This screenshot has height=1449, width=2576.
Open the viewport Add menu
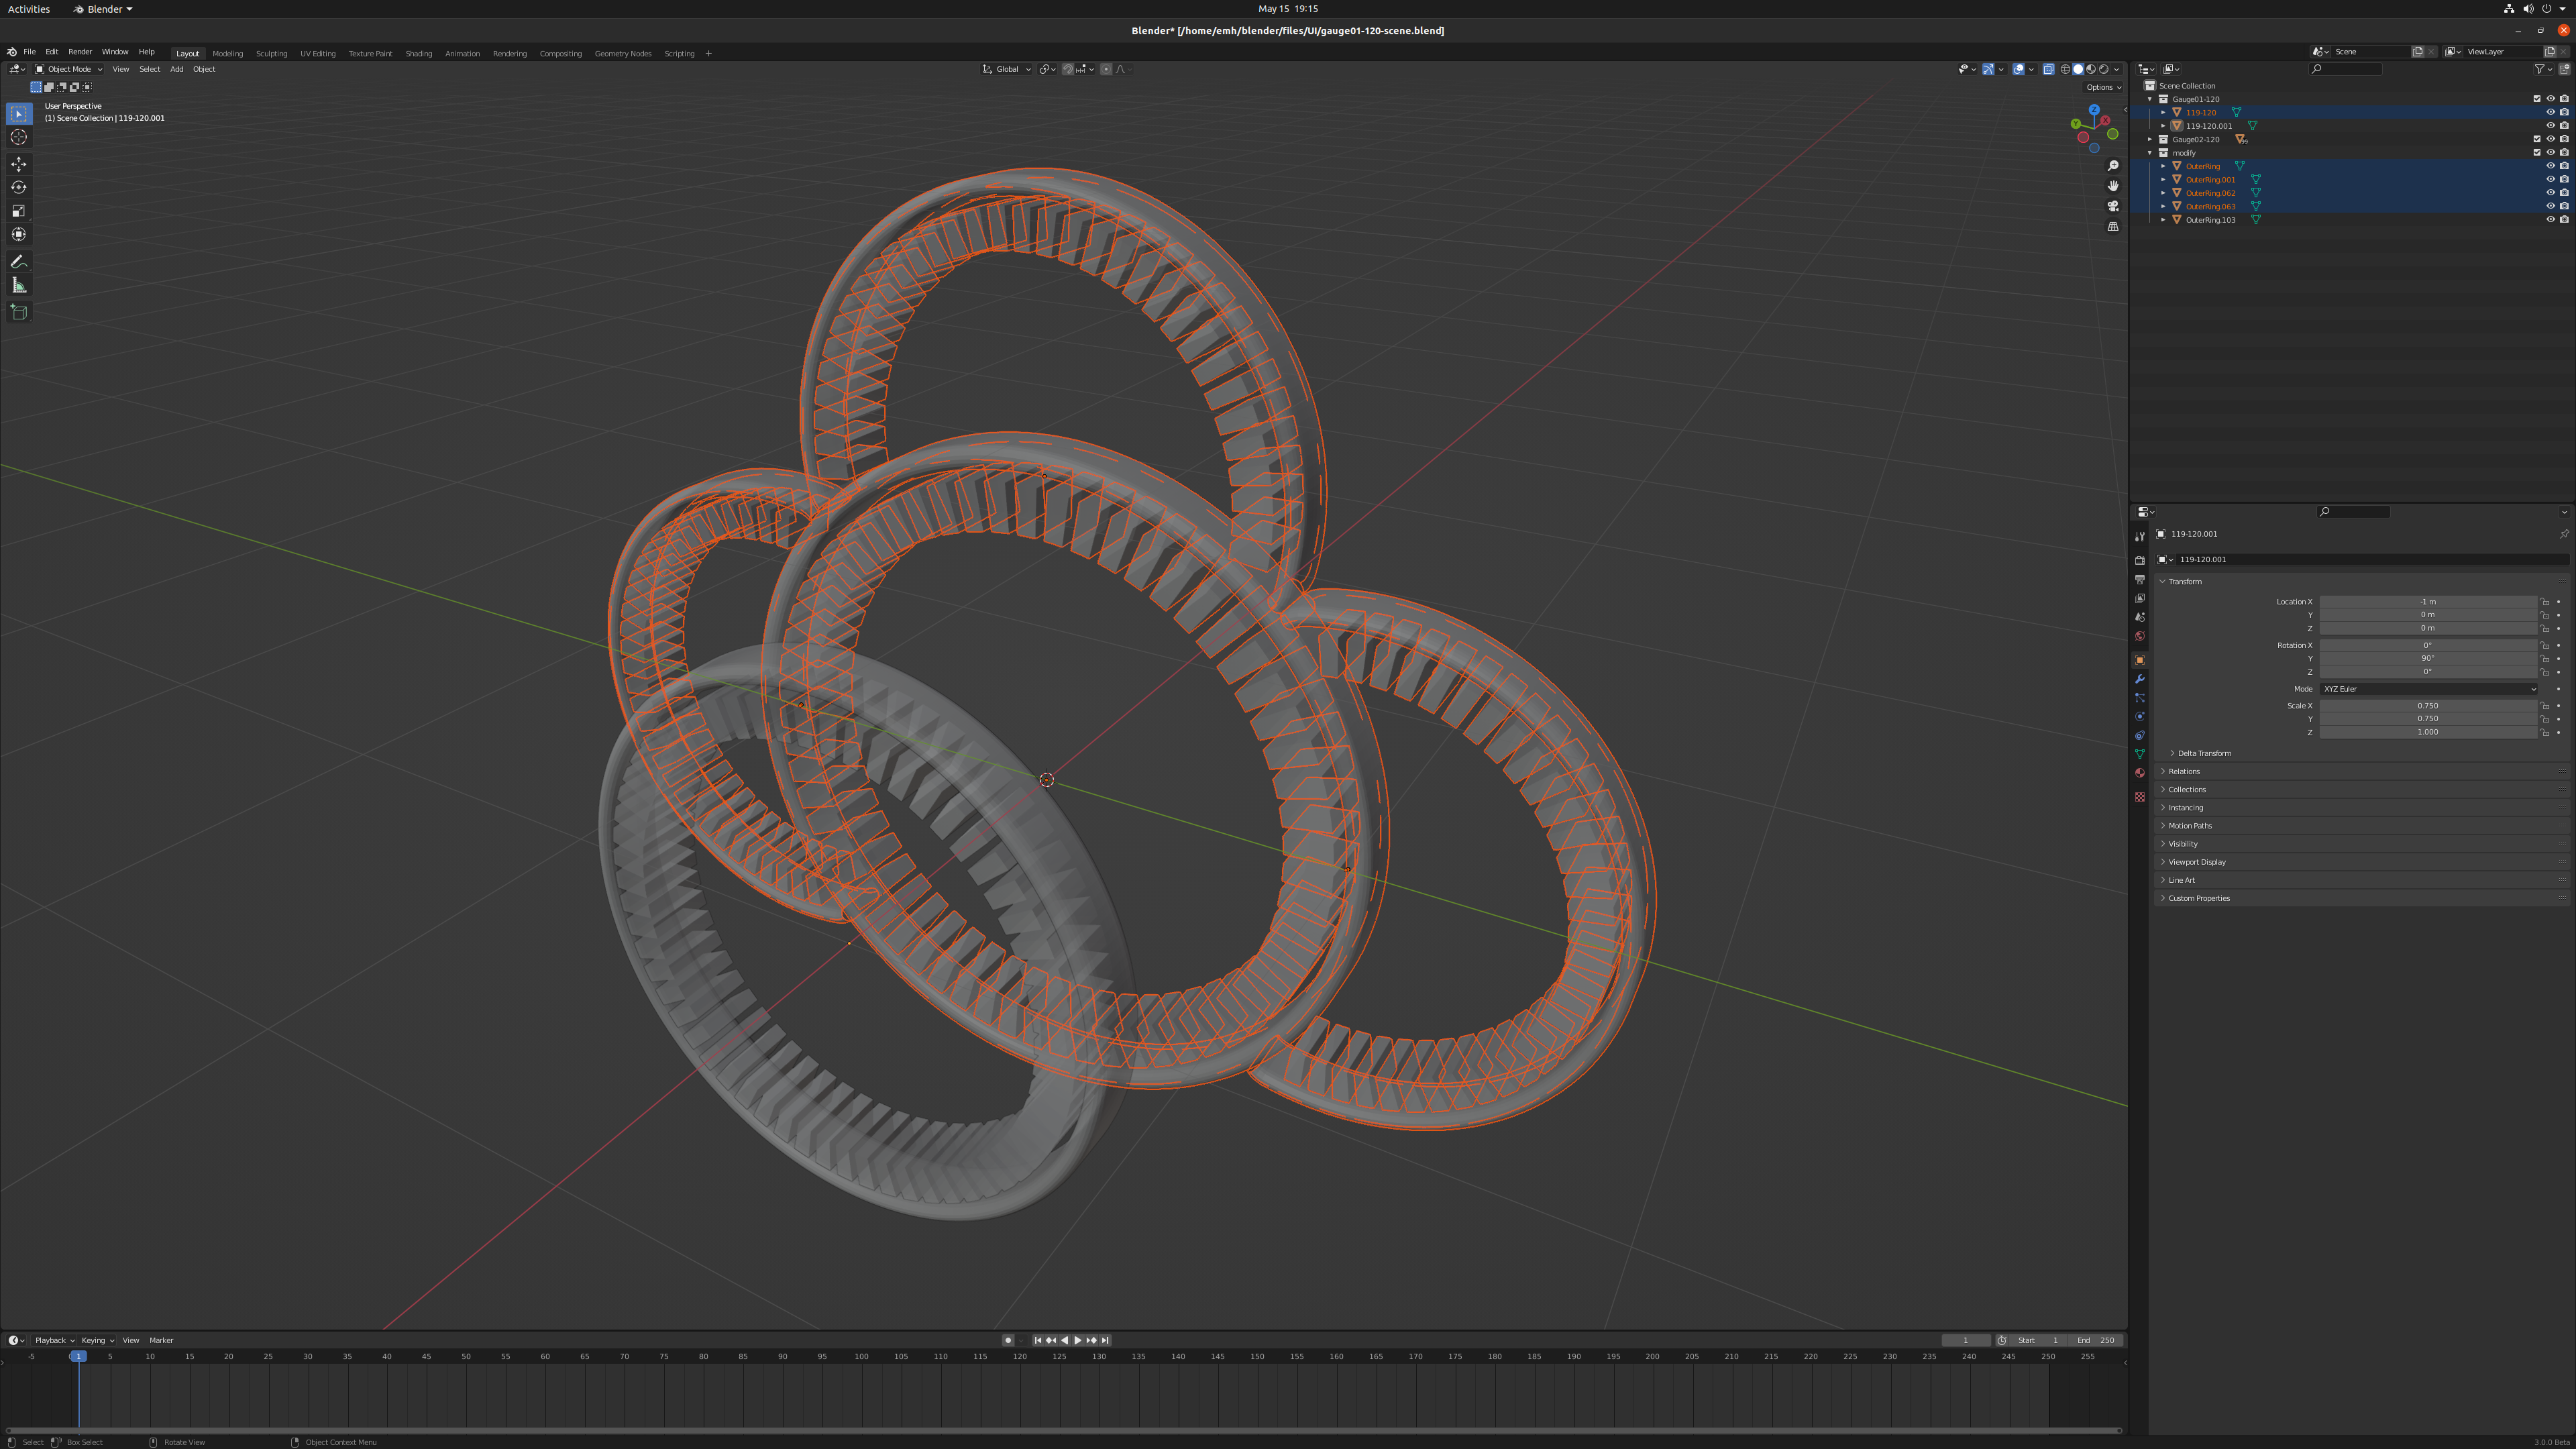pos(176,69)
